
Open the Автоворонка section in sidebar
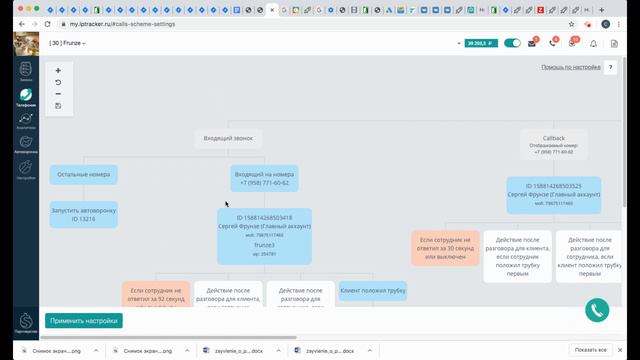(x=26, y=144)
